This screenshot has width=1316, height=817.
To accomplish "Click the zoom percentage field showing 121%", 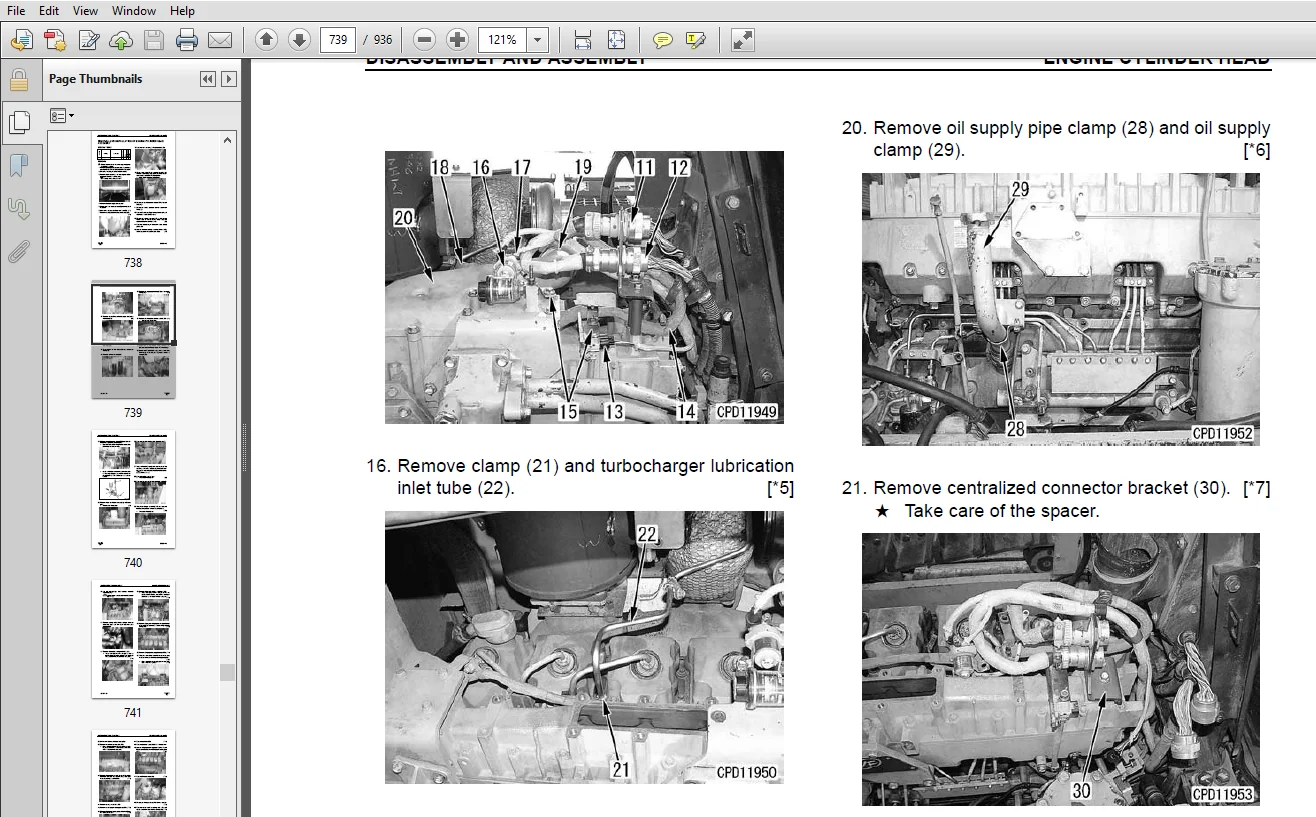I will (503, 40).
